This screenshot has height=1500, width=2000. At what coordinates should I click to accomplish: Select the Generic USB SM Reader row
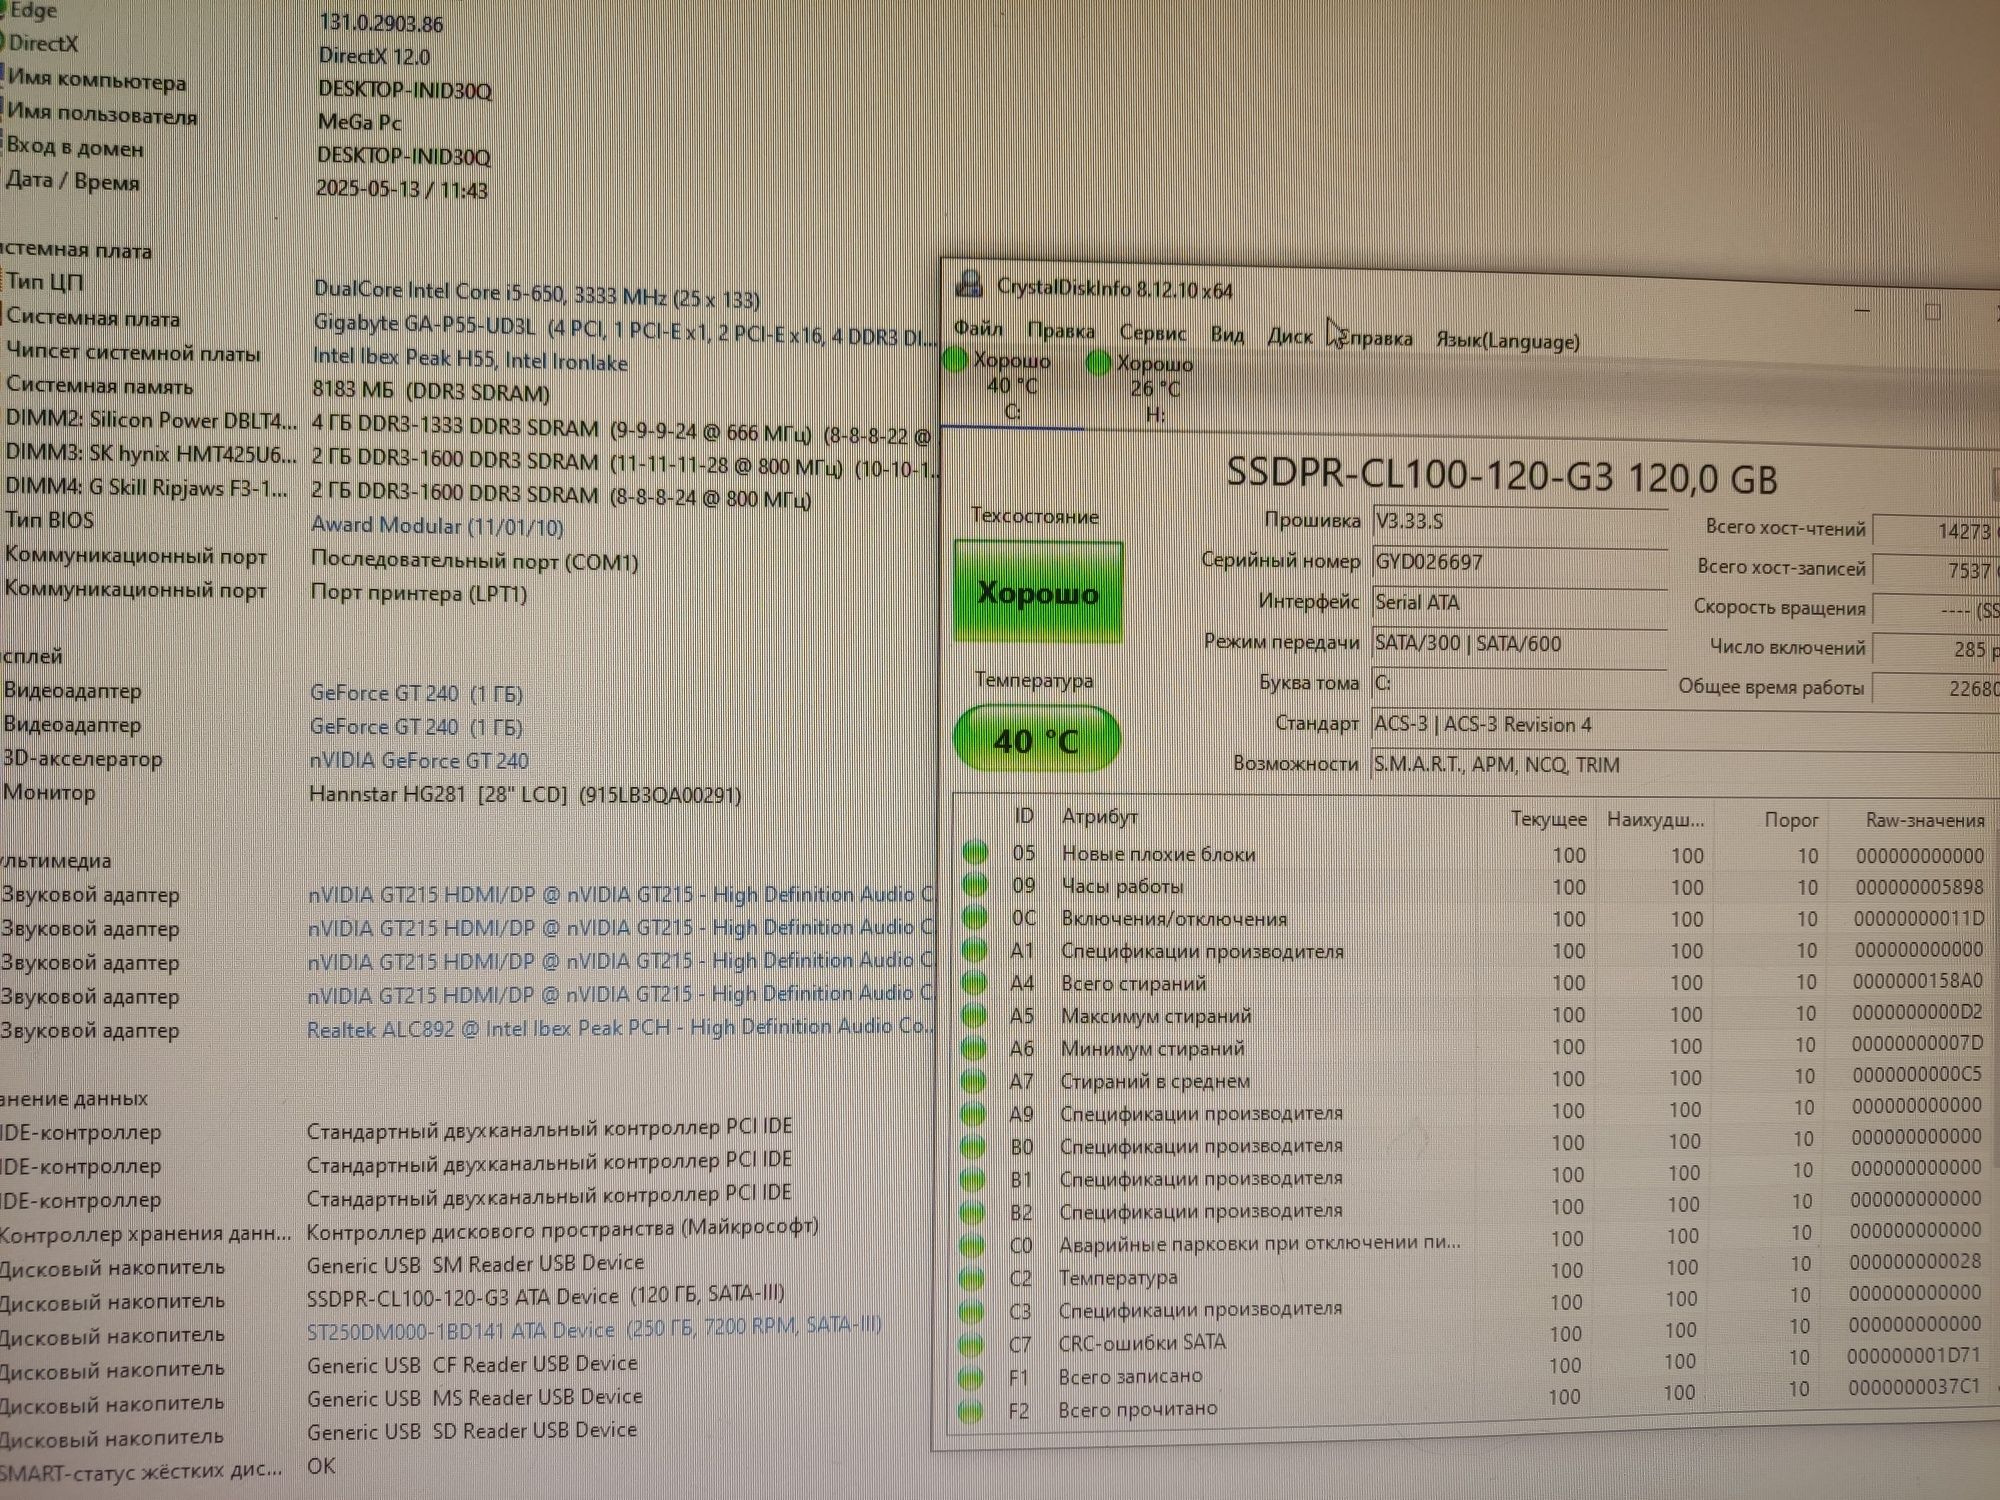[323, 1265]
